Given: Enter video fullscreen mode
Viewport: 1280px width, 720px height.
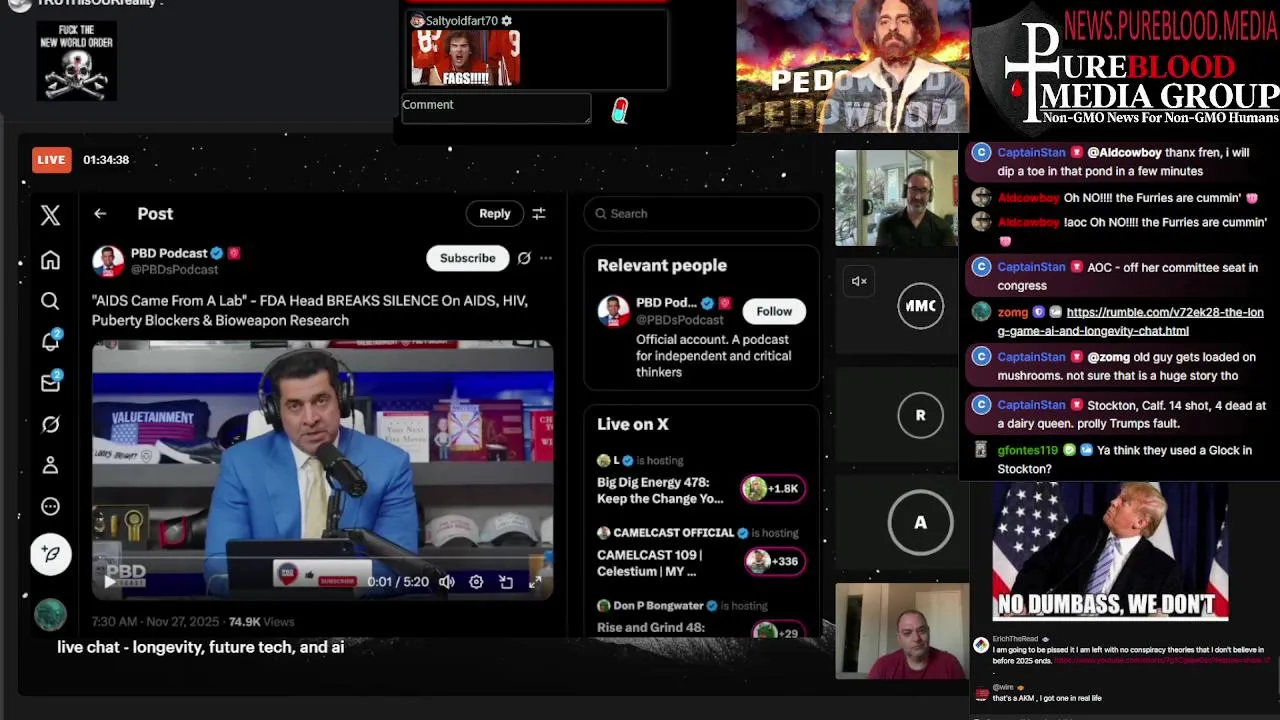Looking at the screenshot, I should tap(535, 581).
